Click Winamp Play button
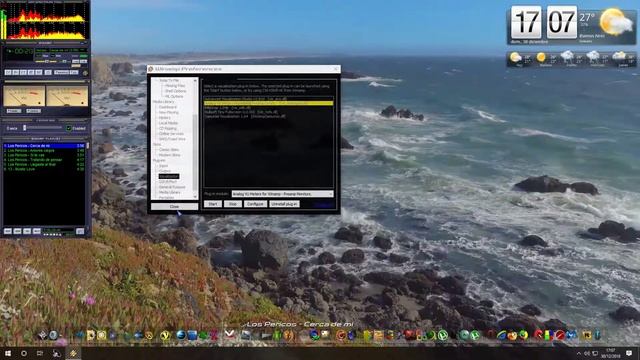Screen dimensions: 640x360 16,72
